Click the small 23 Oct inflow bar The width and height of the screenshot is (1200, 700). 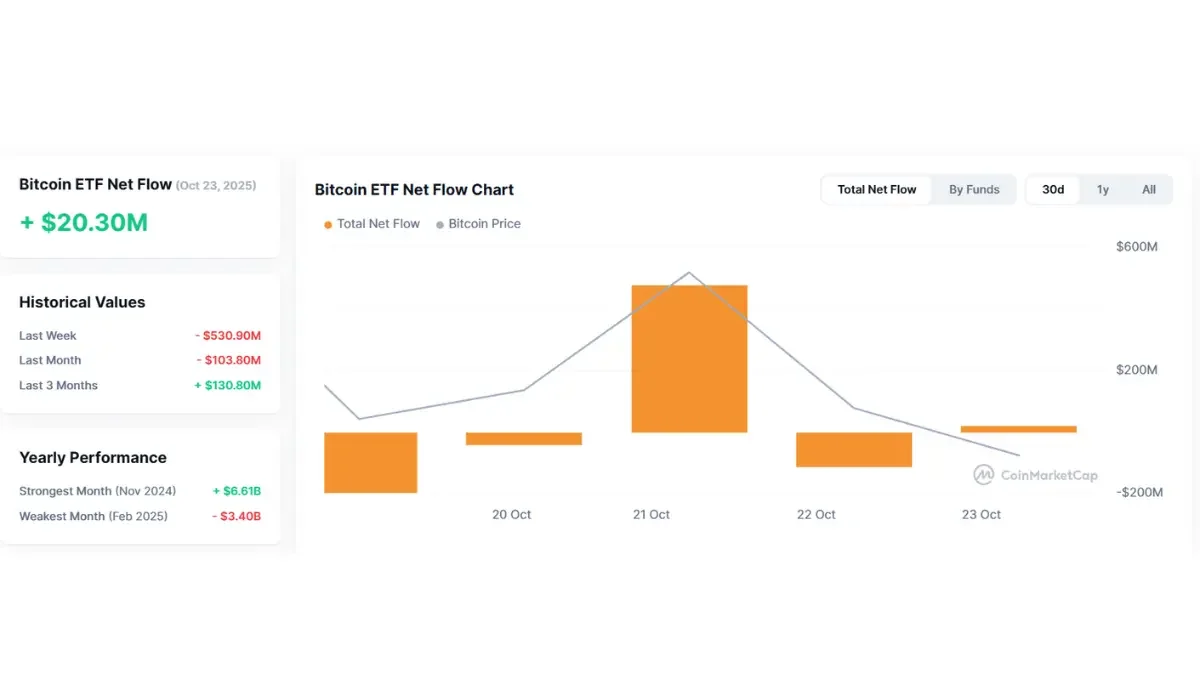click(1018, 429)
